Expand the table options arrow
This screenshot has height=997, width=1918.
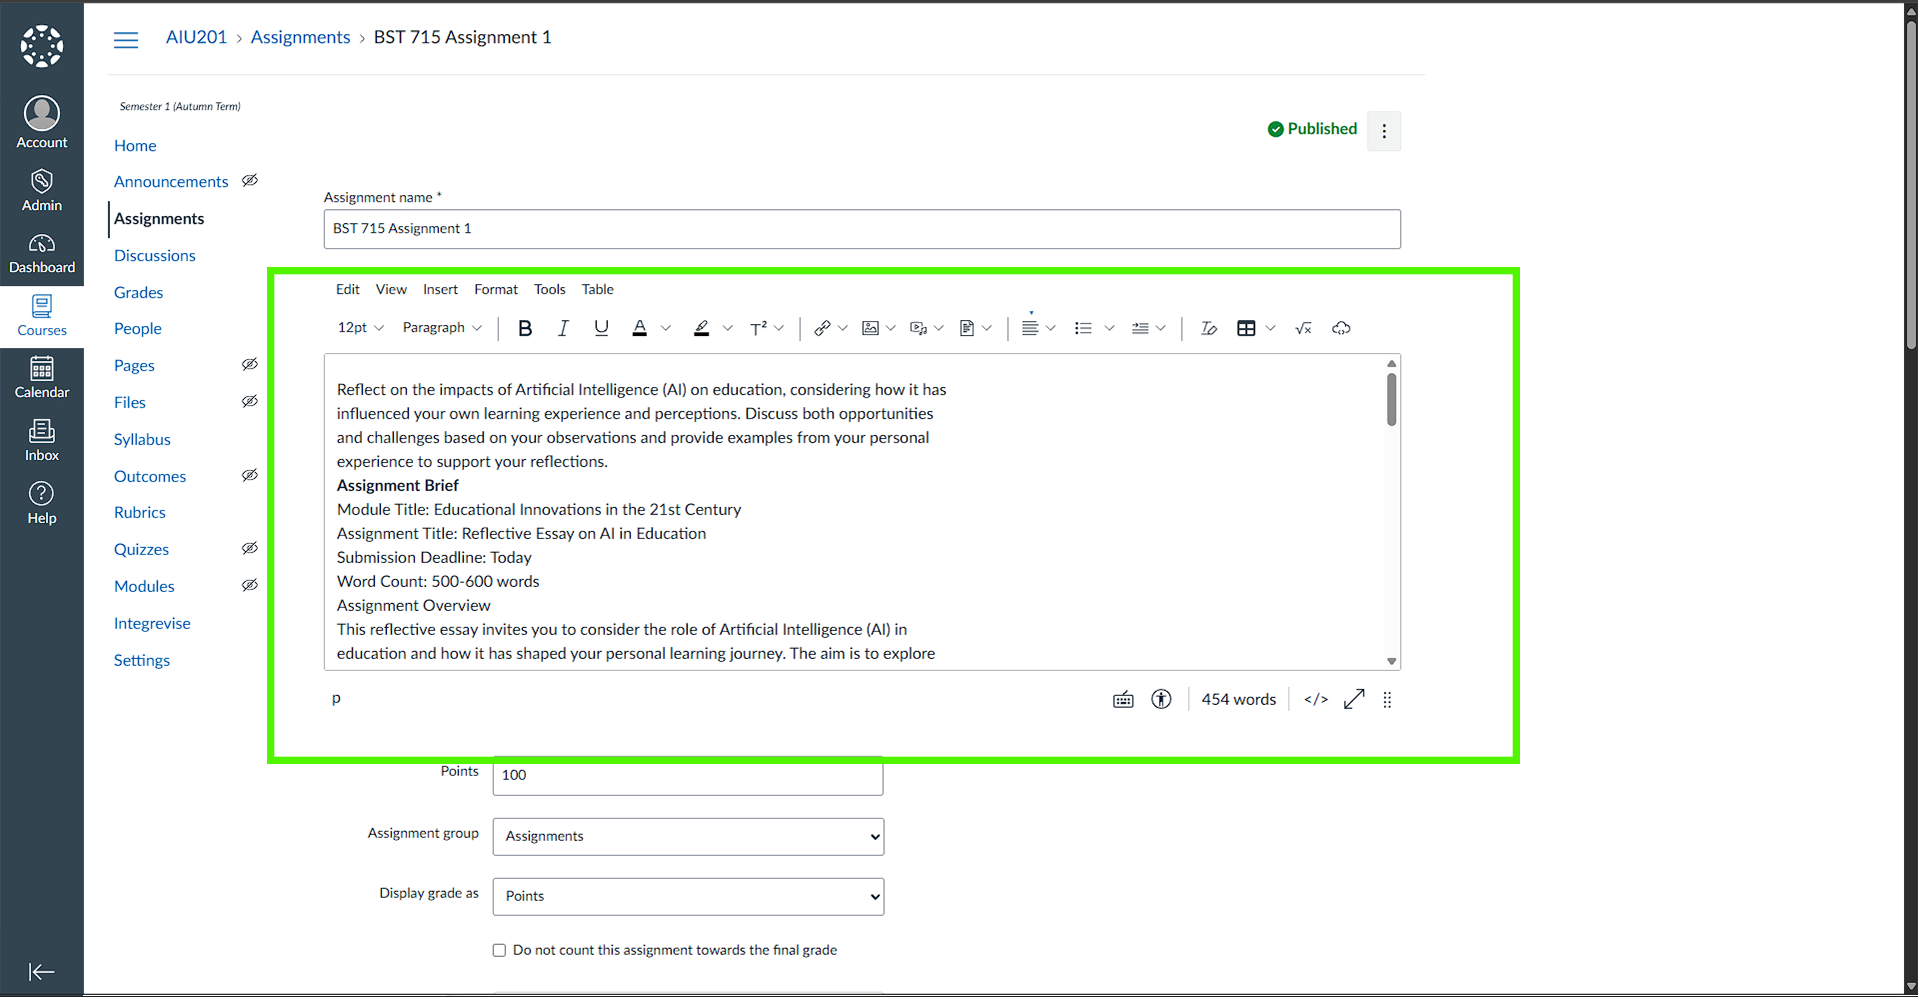pyautogui.click(x=1271, y=328)
